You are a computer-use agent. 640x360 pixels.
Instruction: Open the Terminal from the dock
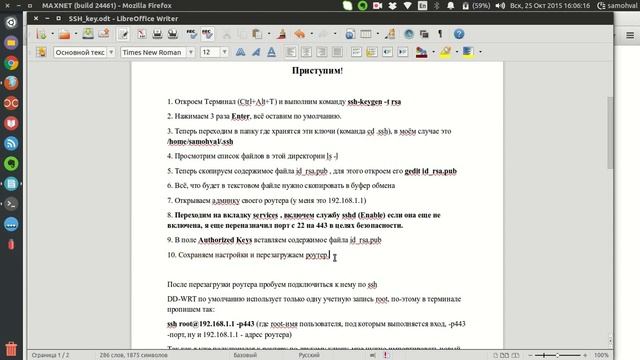click(11, 204)
